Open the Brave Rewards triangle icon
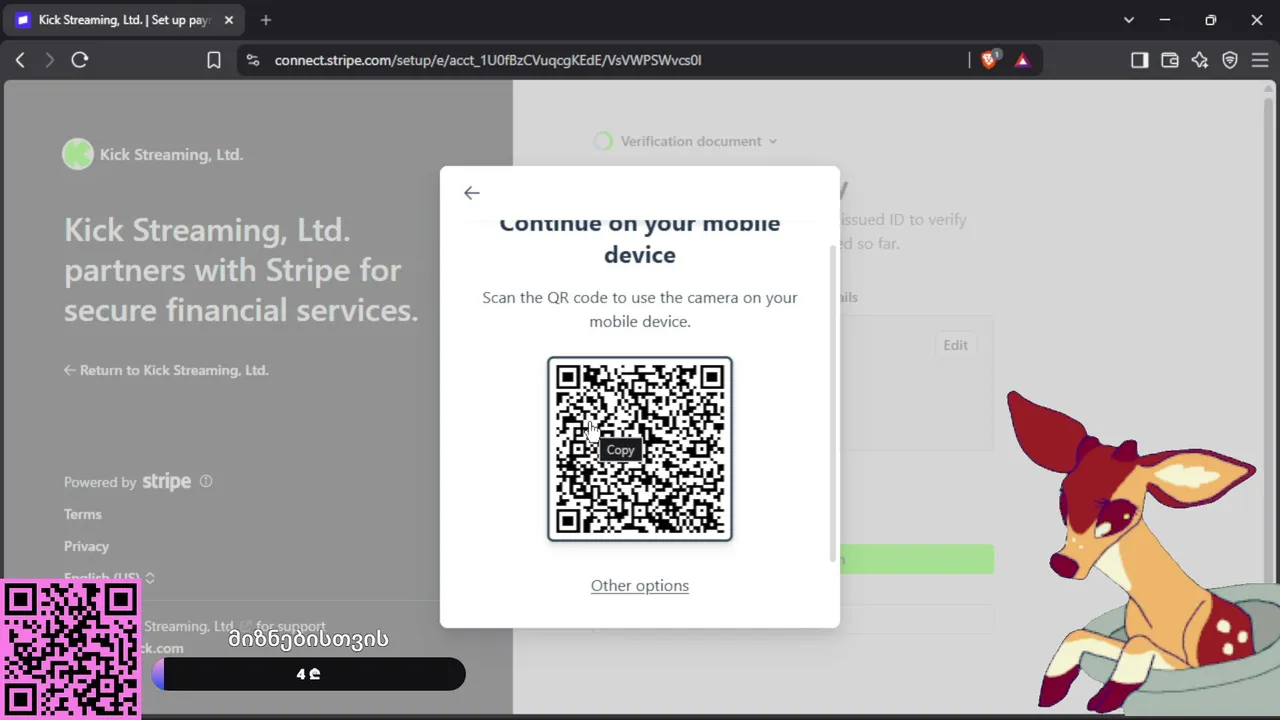Image resolution: width=1280 pixels, height=720 pixels. [1022, 60]
